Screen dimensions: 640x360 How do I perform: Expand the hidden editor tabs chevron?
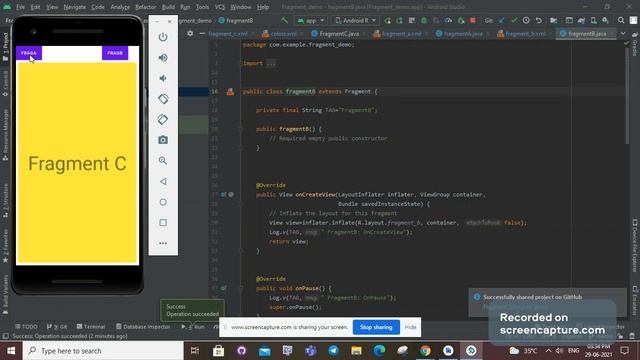coord(623,33)
